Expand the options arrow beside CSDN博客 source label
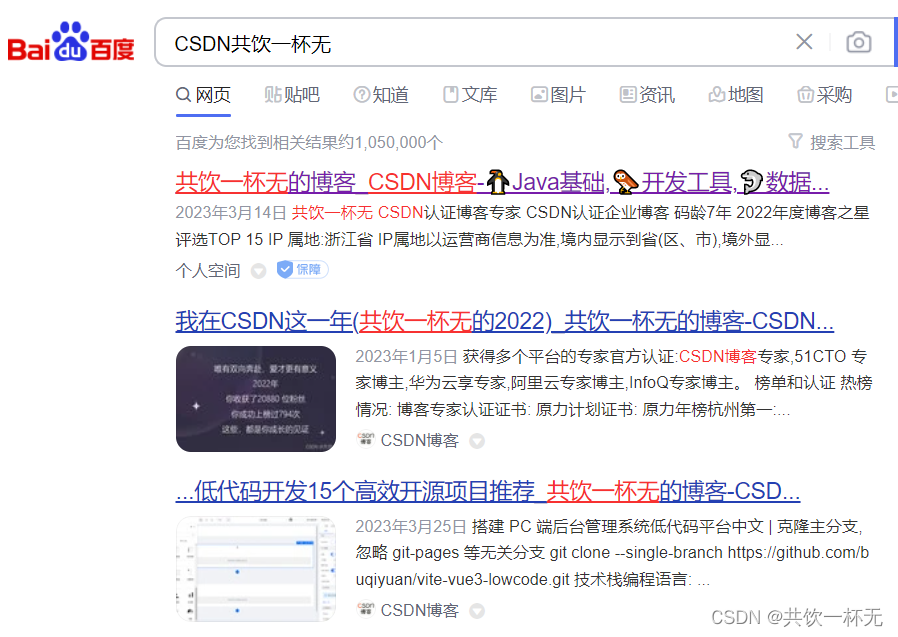 [x=476, y=440]
